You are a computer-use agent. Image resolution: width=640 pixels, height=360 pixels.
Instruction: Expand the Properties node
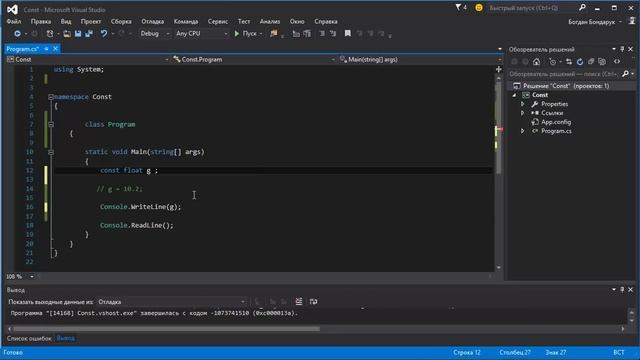(x=522, y=104)
